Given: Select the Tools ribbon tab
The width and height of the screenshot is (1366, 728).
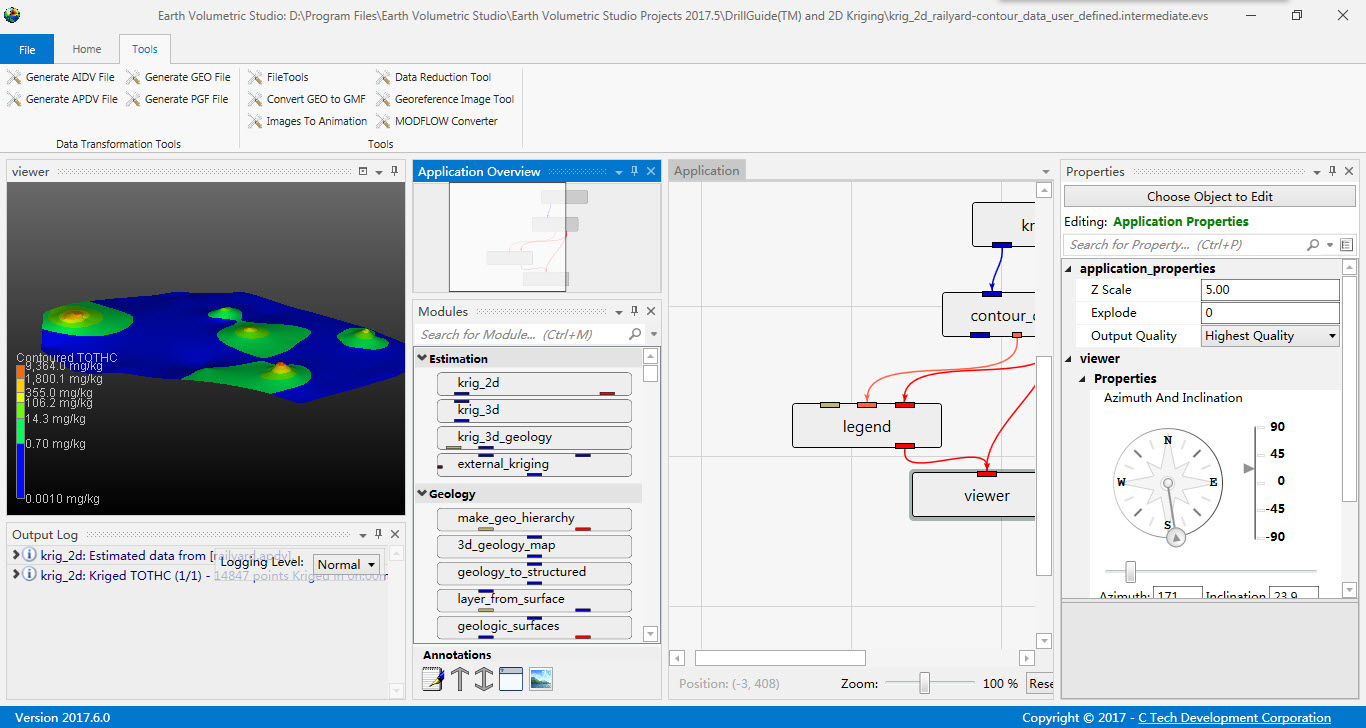Looking at the screenshot, I should coord(145,49).
